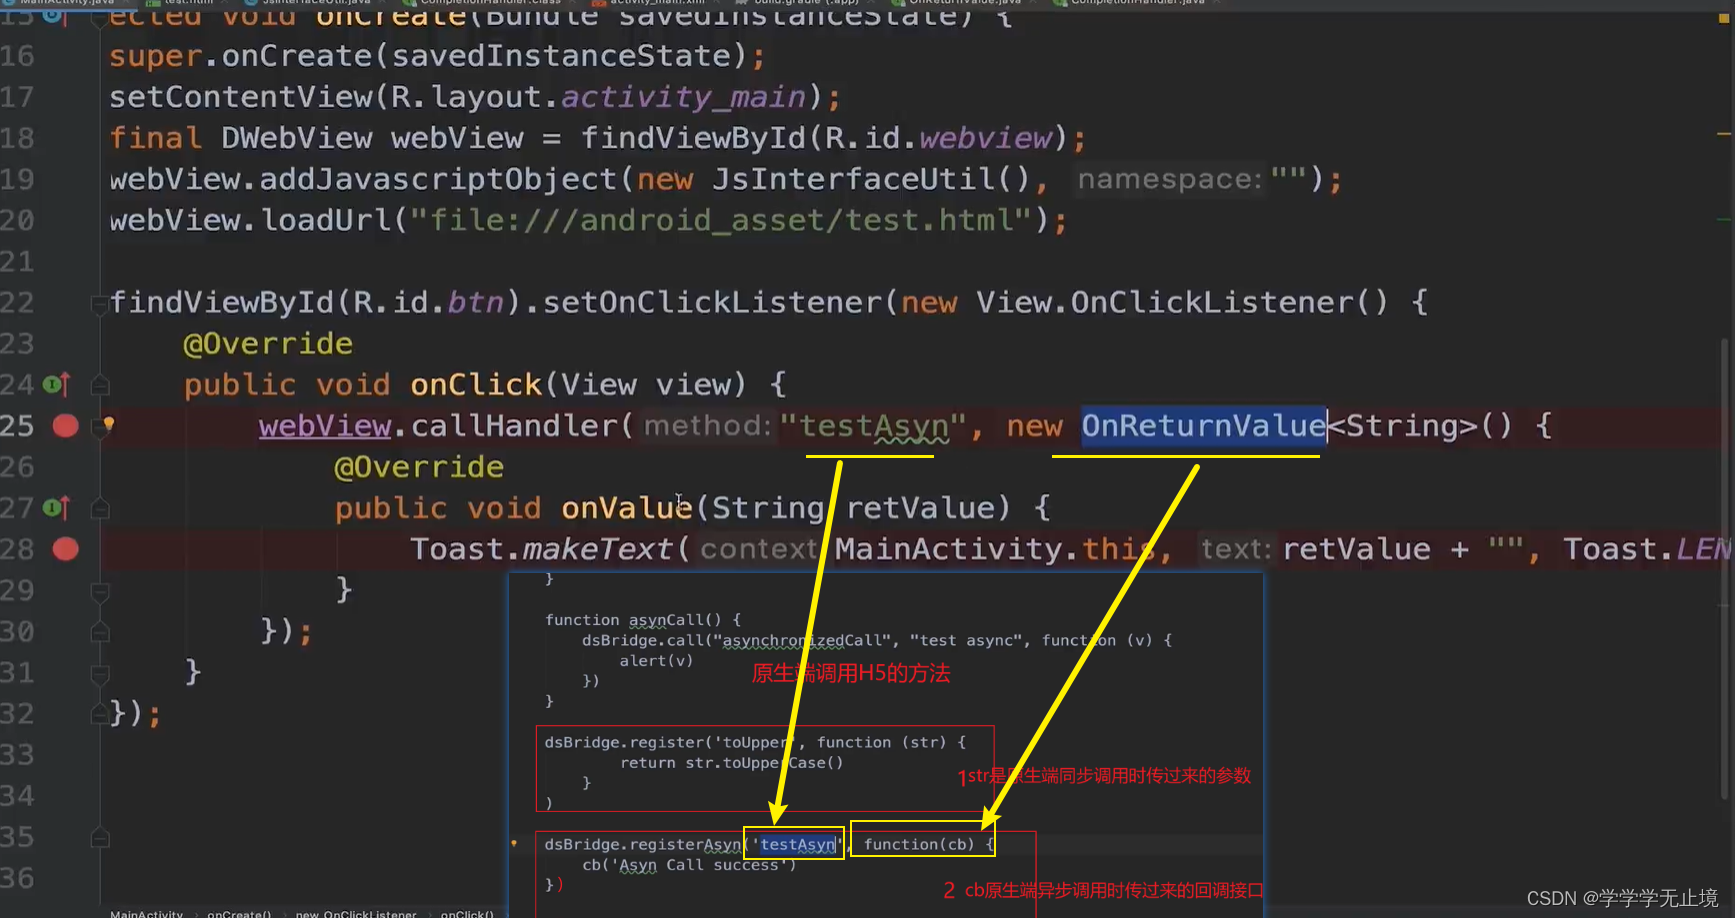Click cb('Asyn Call success') in the snippet
The image size is (1735, 918).
click(x=689, y=865)
